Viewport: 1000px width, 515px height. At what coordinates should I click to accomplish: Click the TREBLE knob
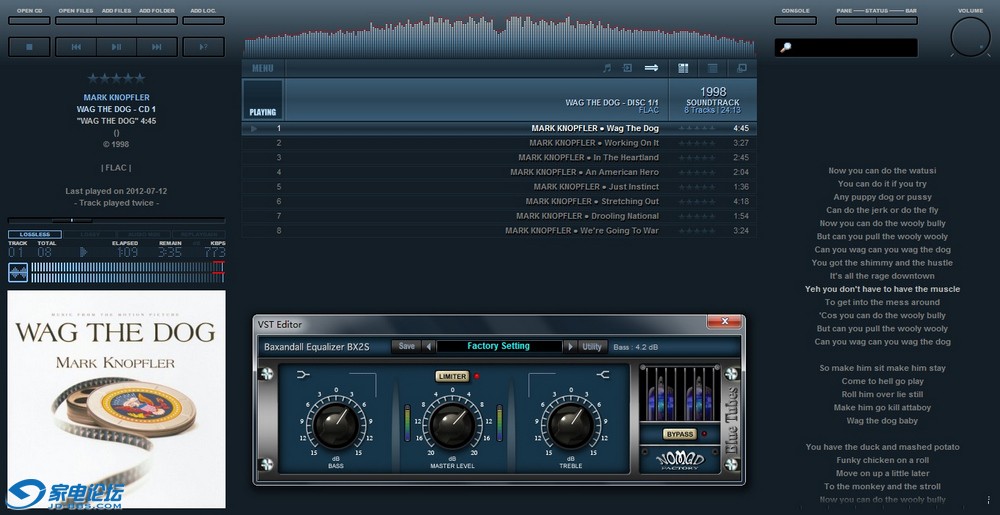tap(569, 426)
